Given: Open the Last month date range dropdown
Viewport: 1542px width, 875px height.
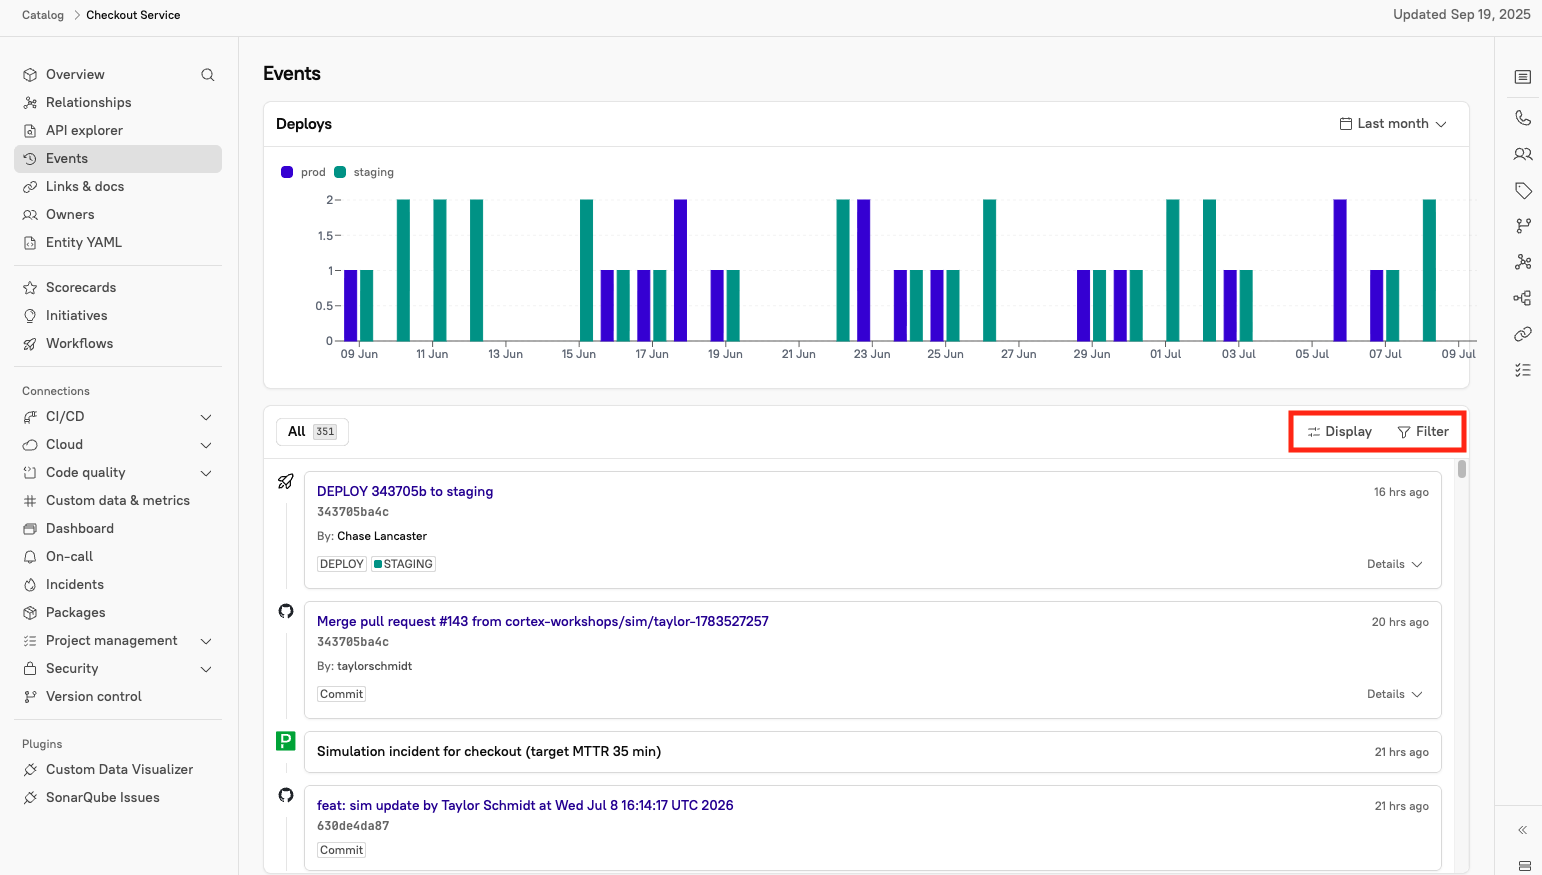Looking at the screenshot, I should tap(1393, 124).
